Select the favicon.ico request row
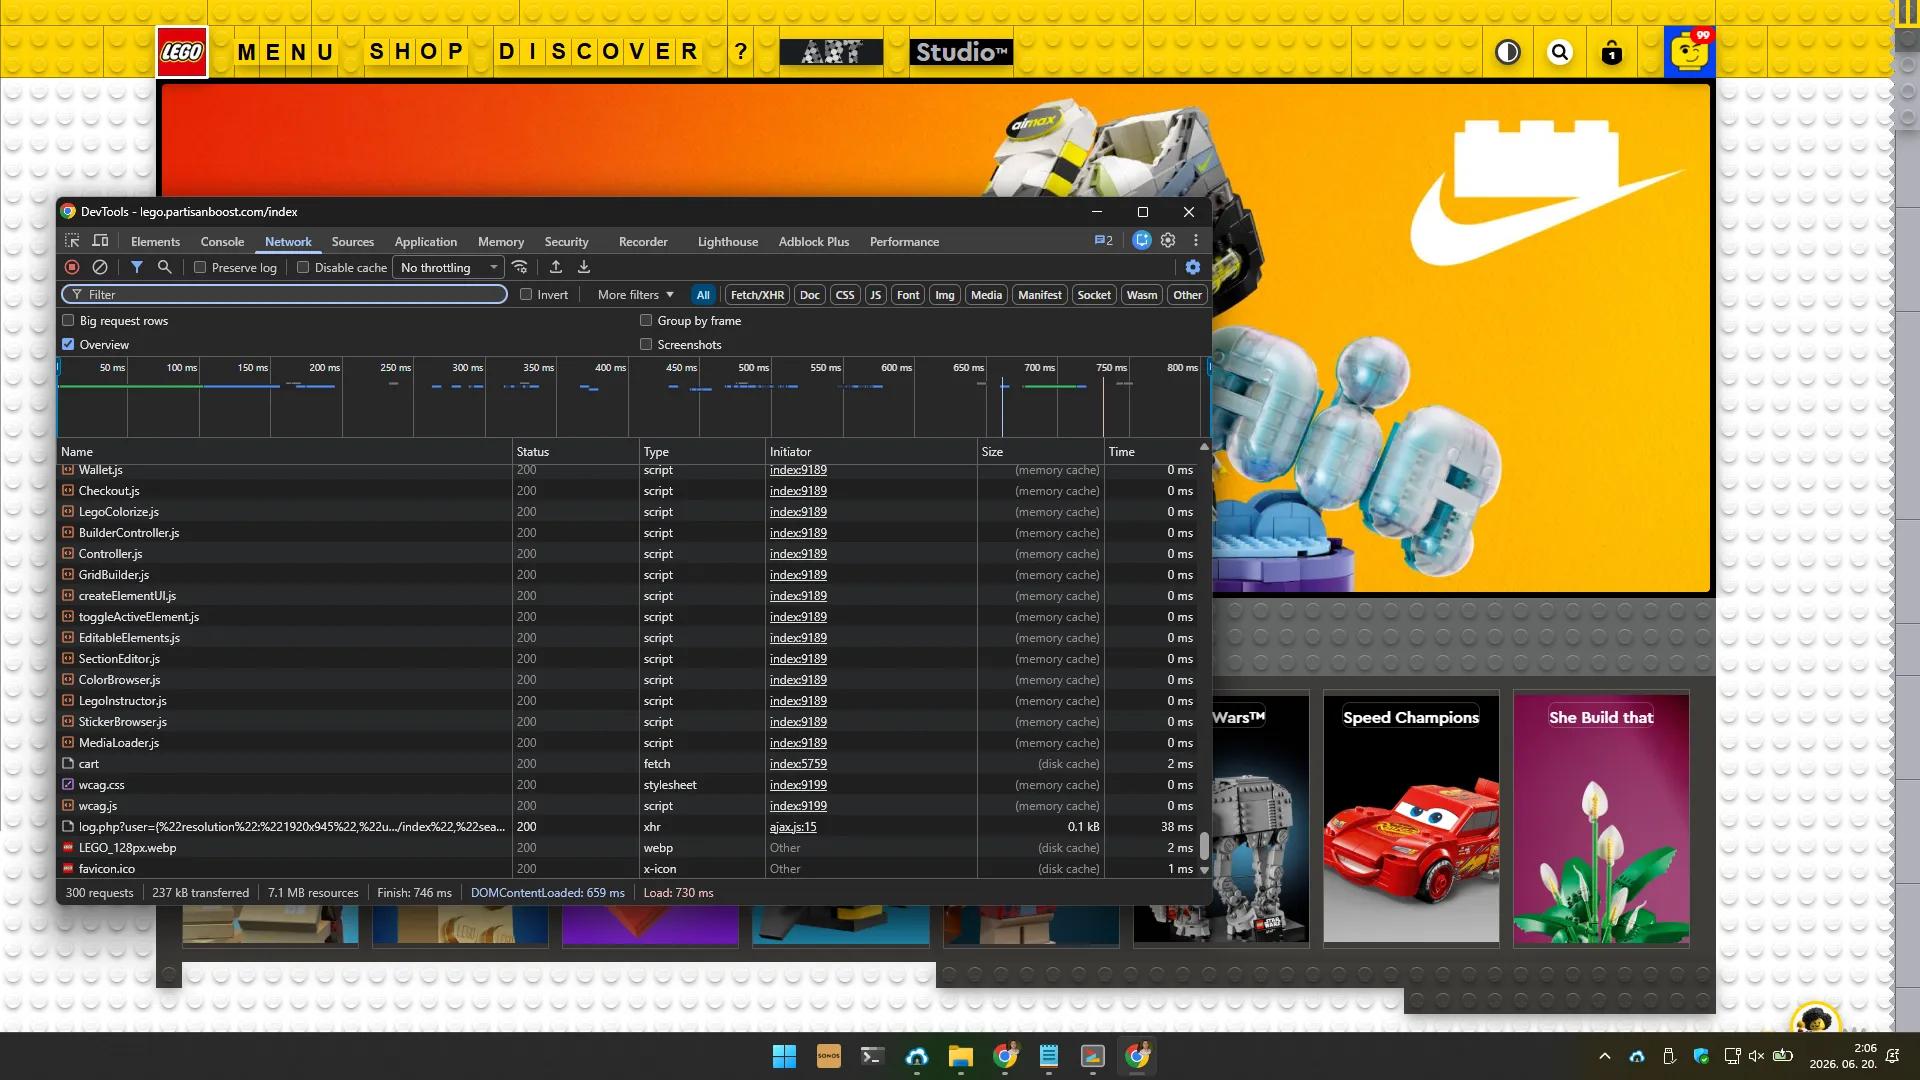This screenshot has width=1920, height=1080. pyautogui.click(x=627, y=869)
